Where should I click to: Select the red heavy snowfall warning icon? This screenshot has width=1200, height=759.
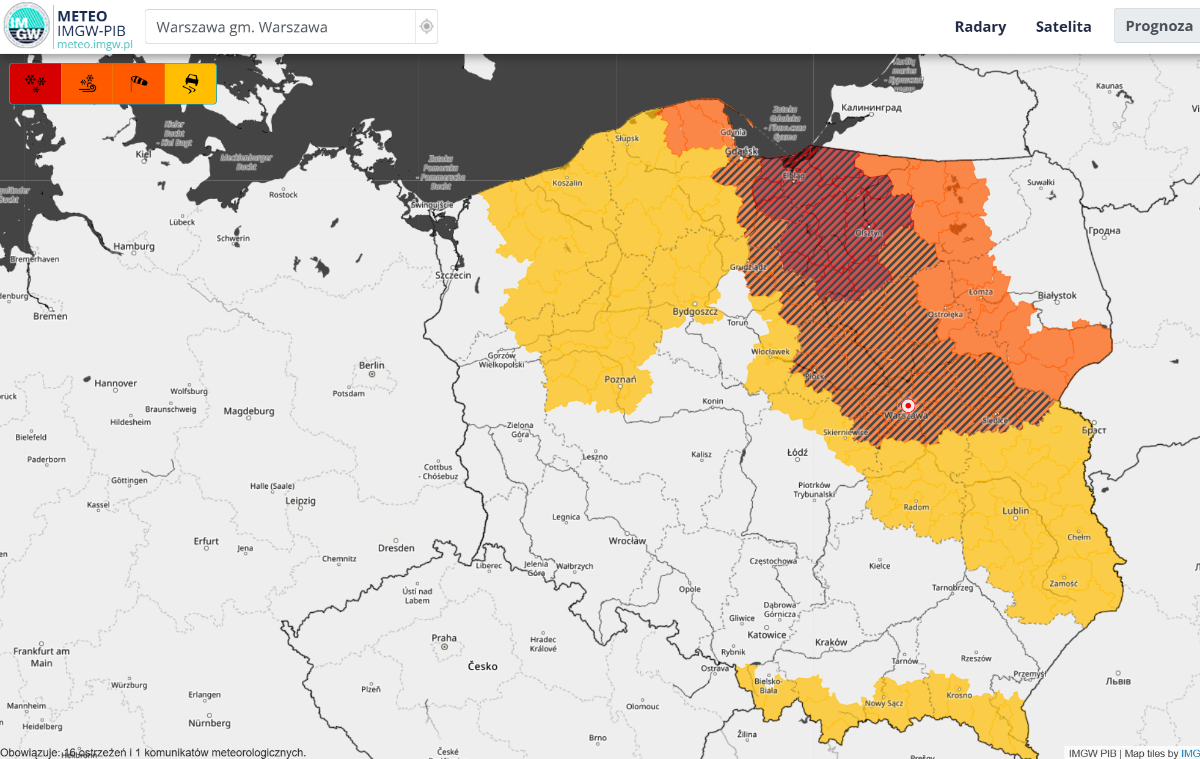tap(36, 84)
